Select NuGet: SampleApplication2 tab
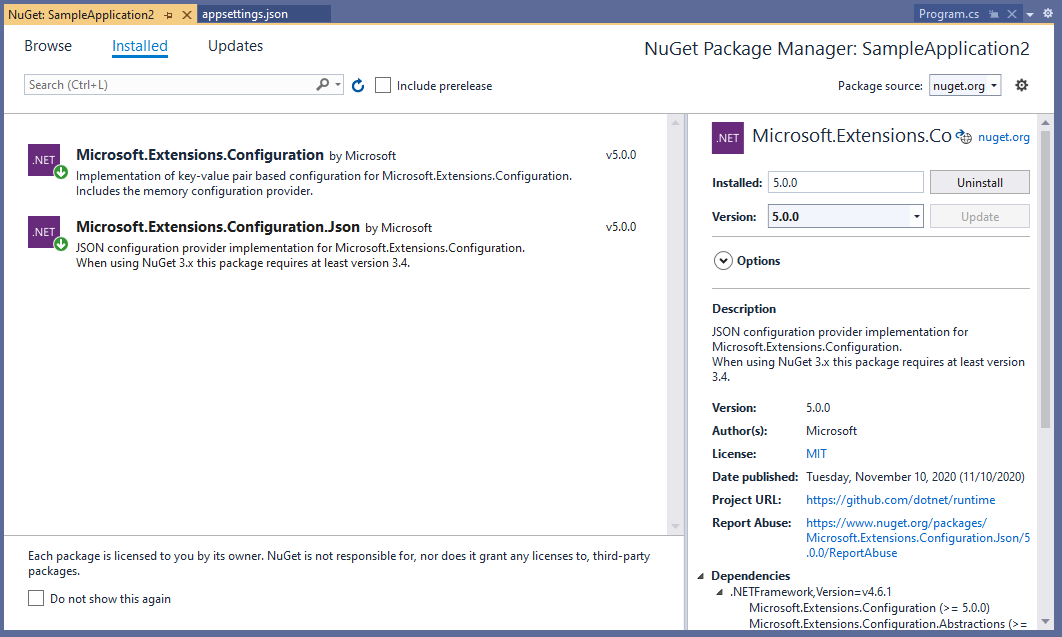Image resolution: width=1062 pixels, height=637 pixels. 81,14
